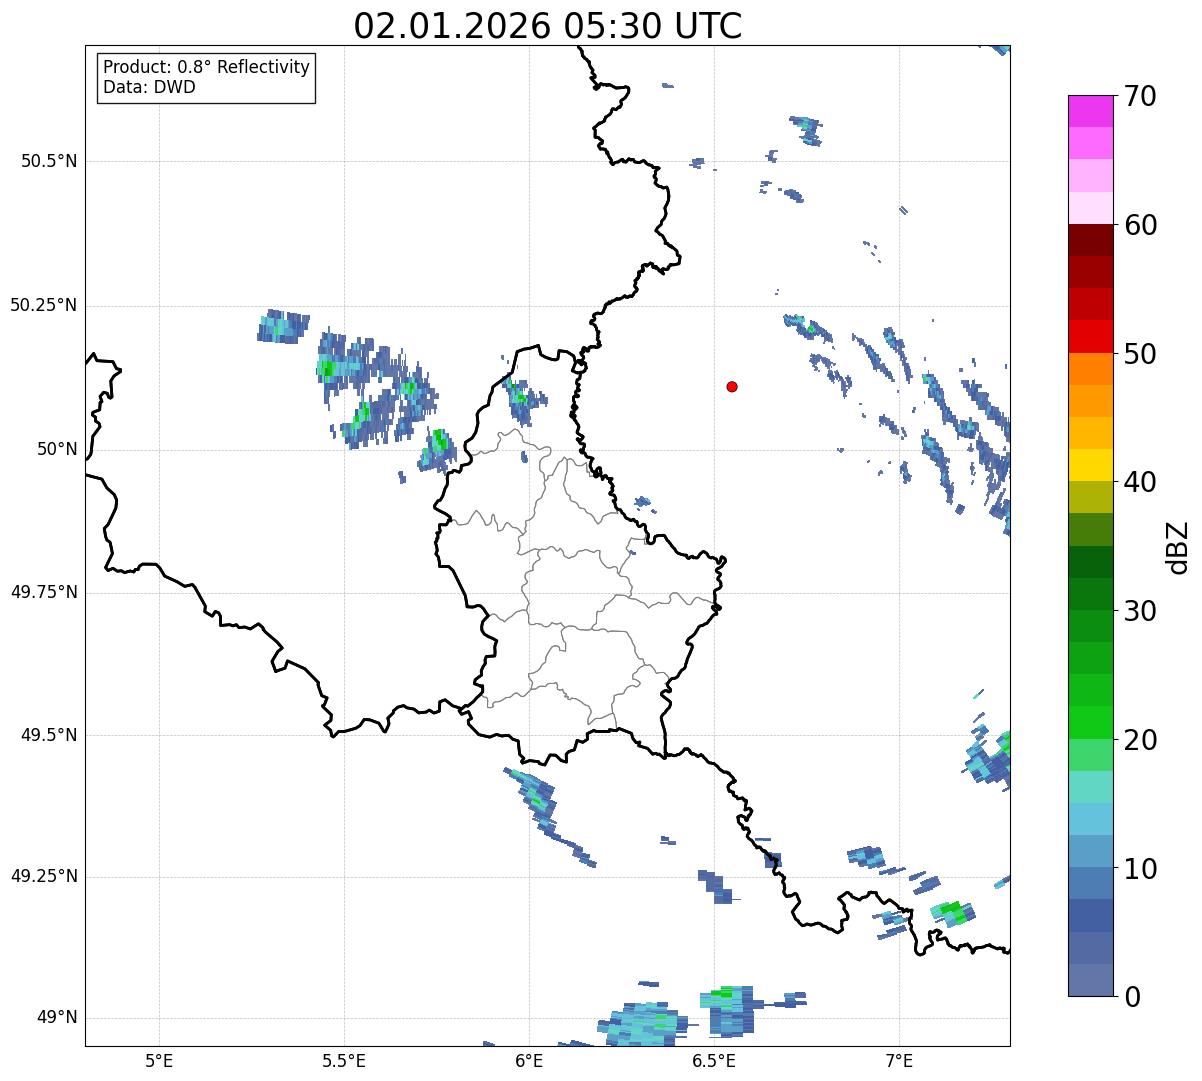Click the red station marker dot
The height and width of the screenshot is (1081, 1202).
click(732, 386)
